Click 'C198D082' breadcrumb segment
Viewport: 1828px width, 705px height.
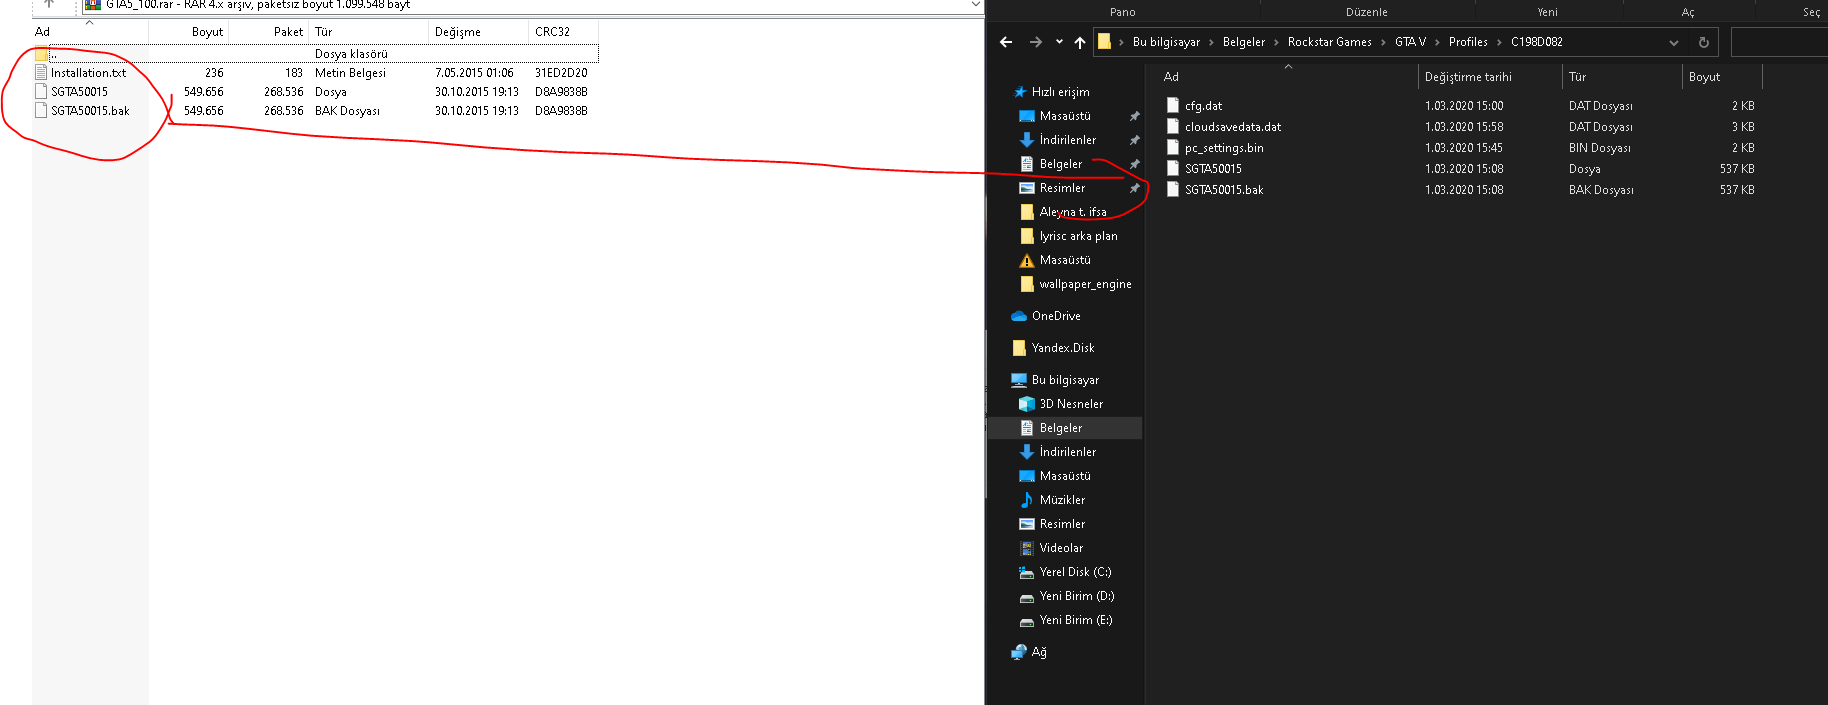pyautogui.click(x=1537, y=42)
